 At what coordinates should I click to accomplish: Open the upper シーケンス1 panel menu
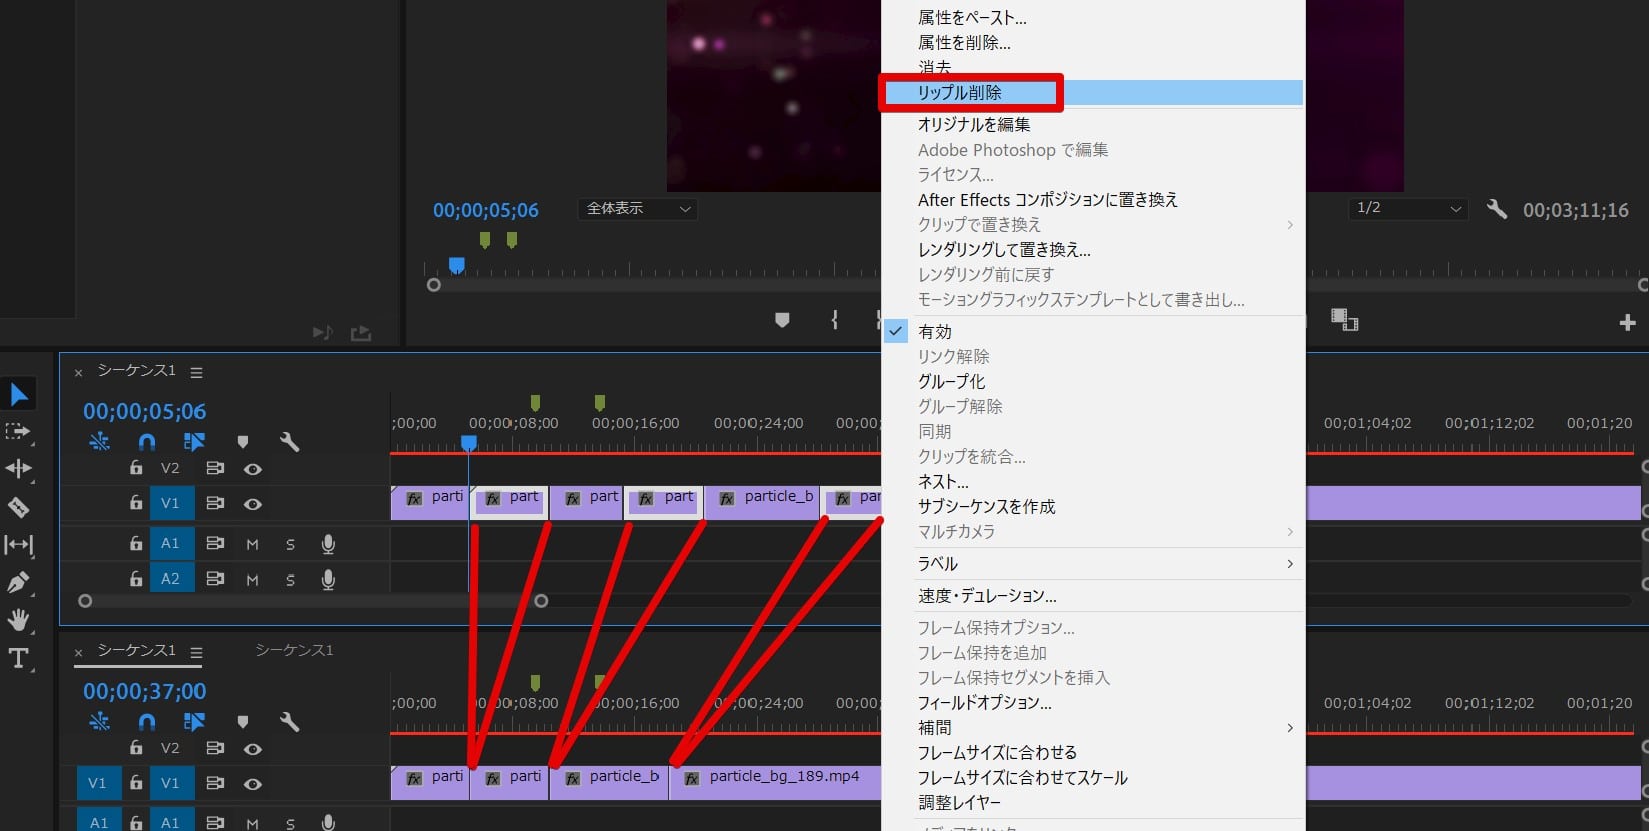[x=196, y=372]
